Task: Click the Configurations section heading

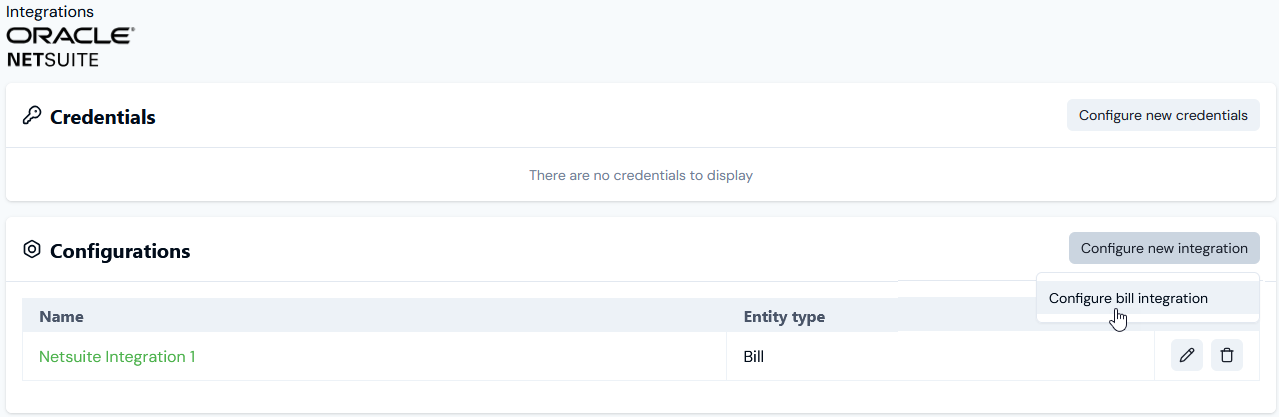Action: pyautogui.click(x=120, y=251)
